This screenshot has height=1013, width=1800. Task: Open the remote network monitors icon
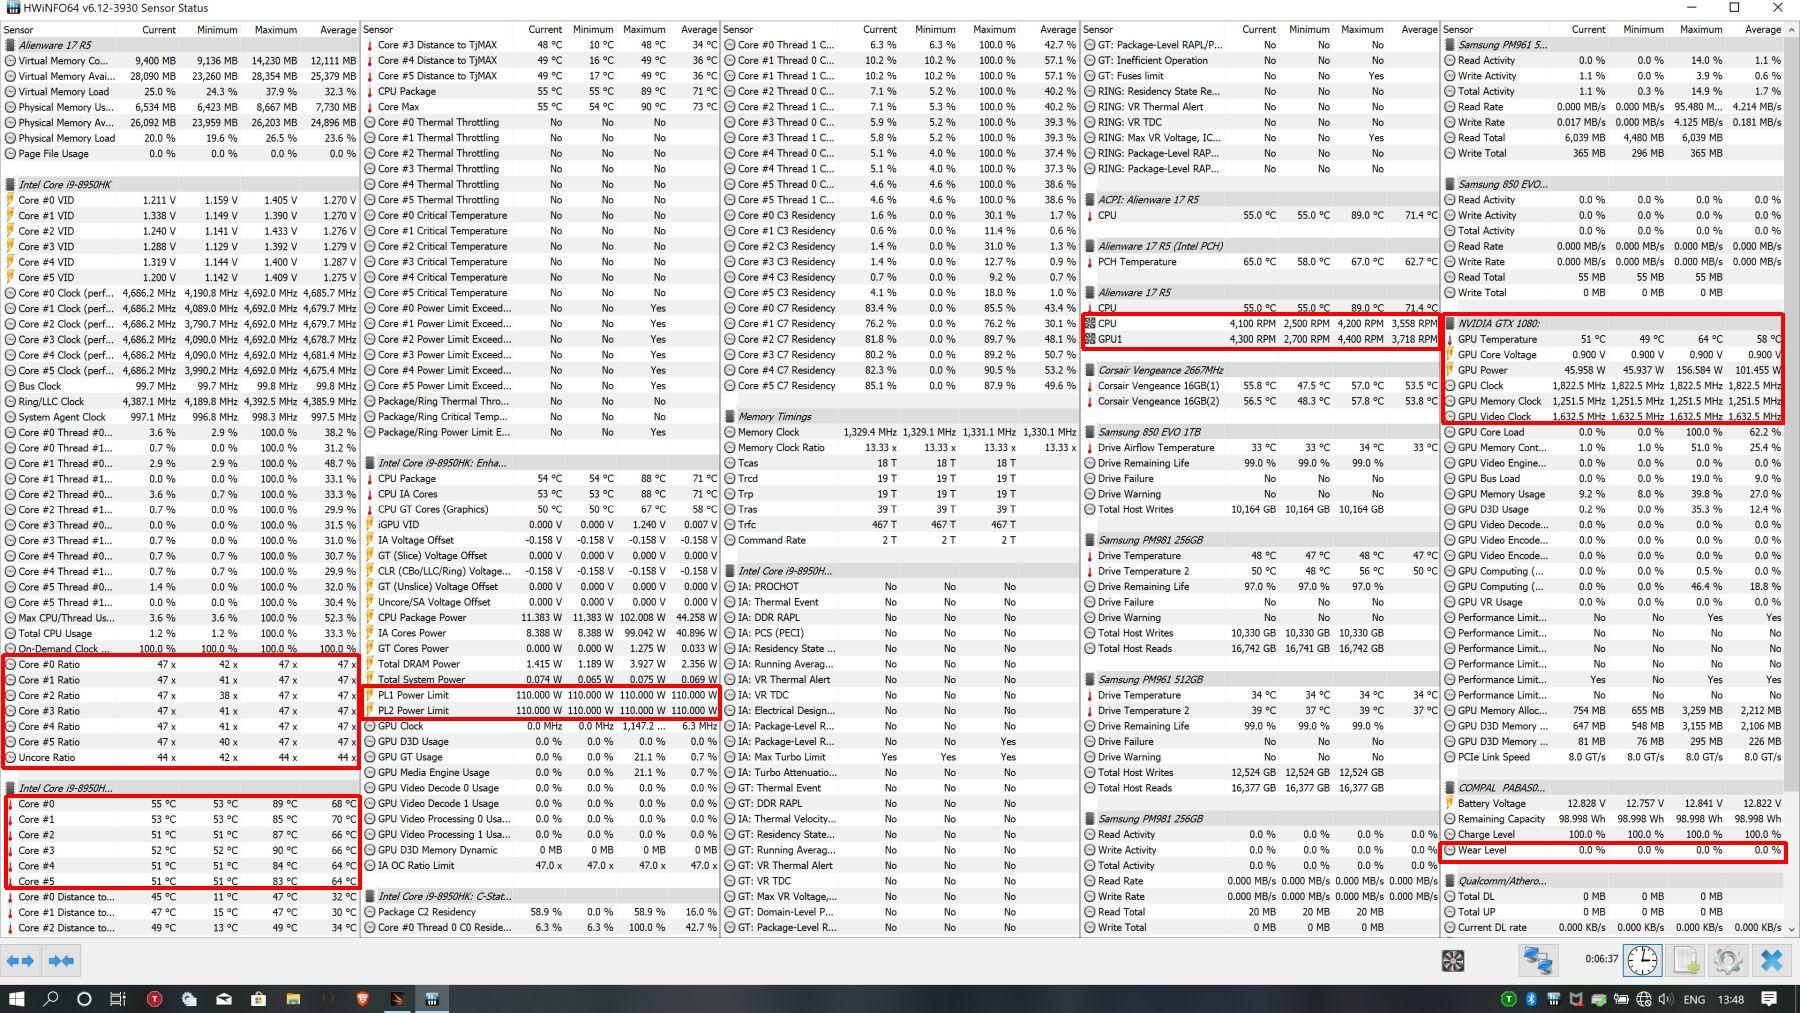pyautogui.click(x=1537, y=961)
